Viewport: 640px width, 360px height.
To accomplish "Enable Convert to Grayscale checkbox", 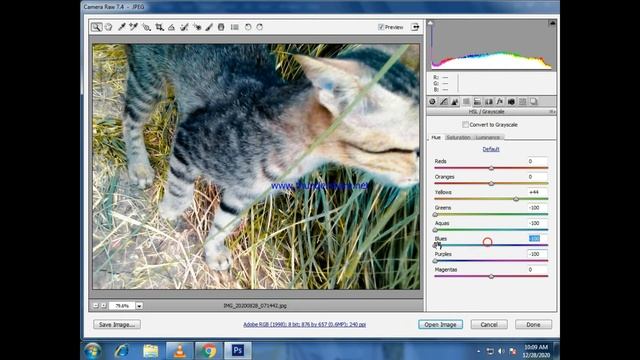I will click(465, 124).
